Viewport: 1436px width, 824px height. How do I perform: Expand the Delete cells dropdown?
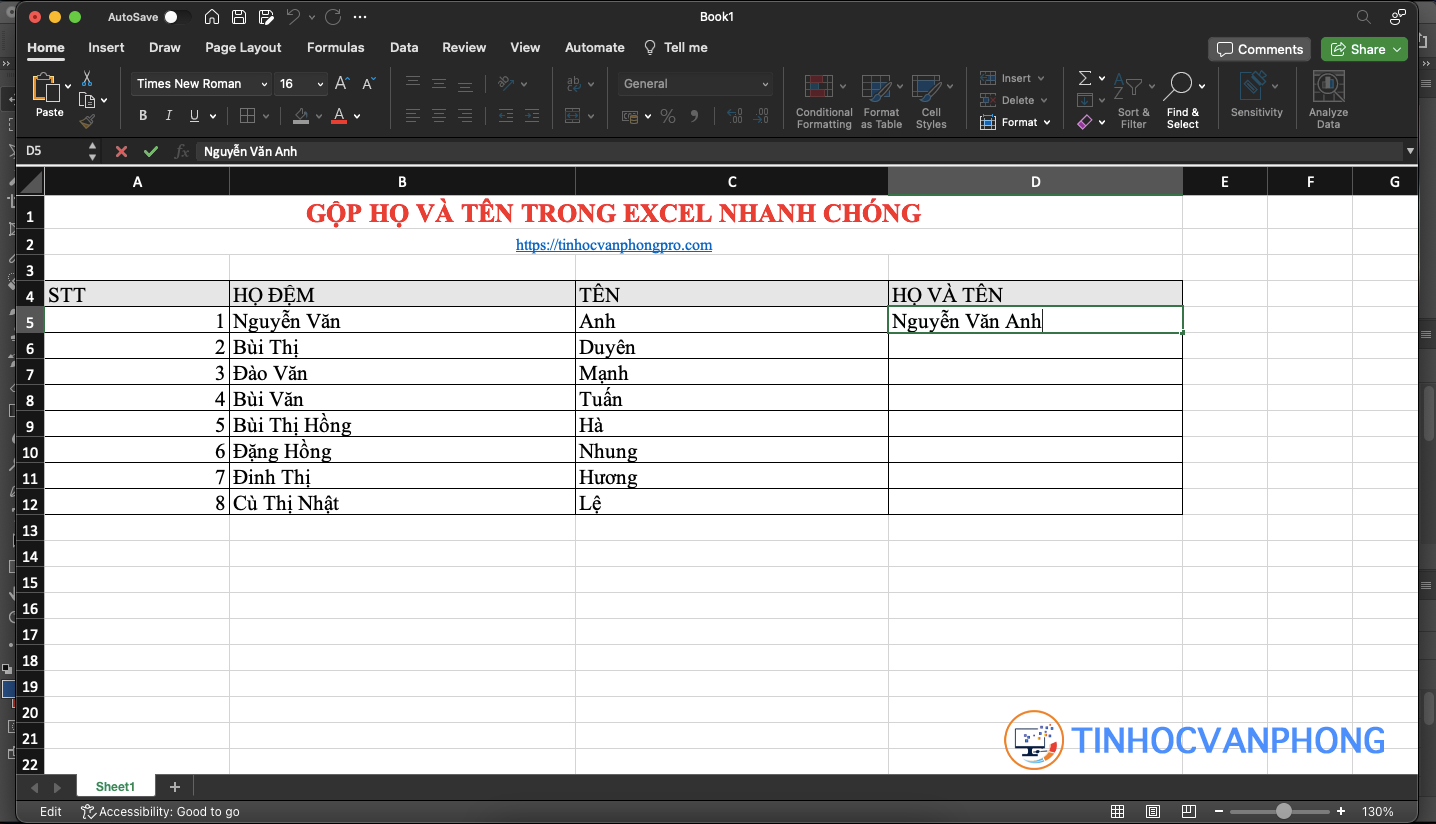[1044, 100]
